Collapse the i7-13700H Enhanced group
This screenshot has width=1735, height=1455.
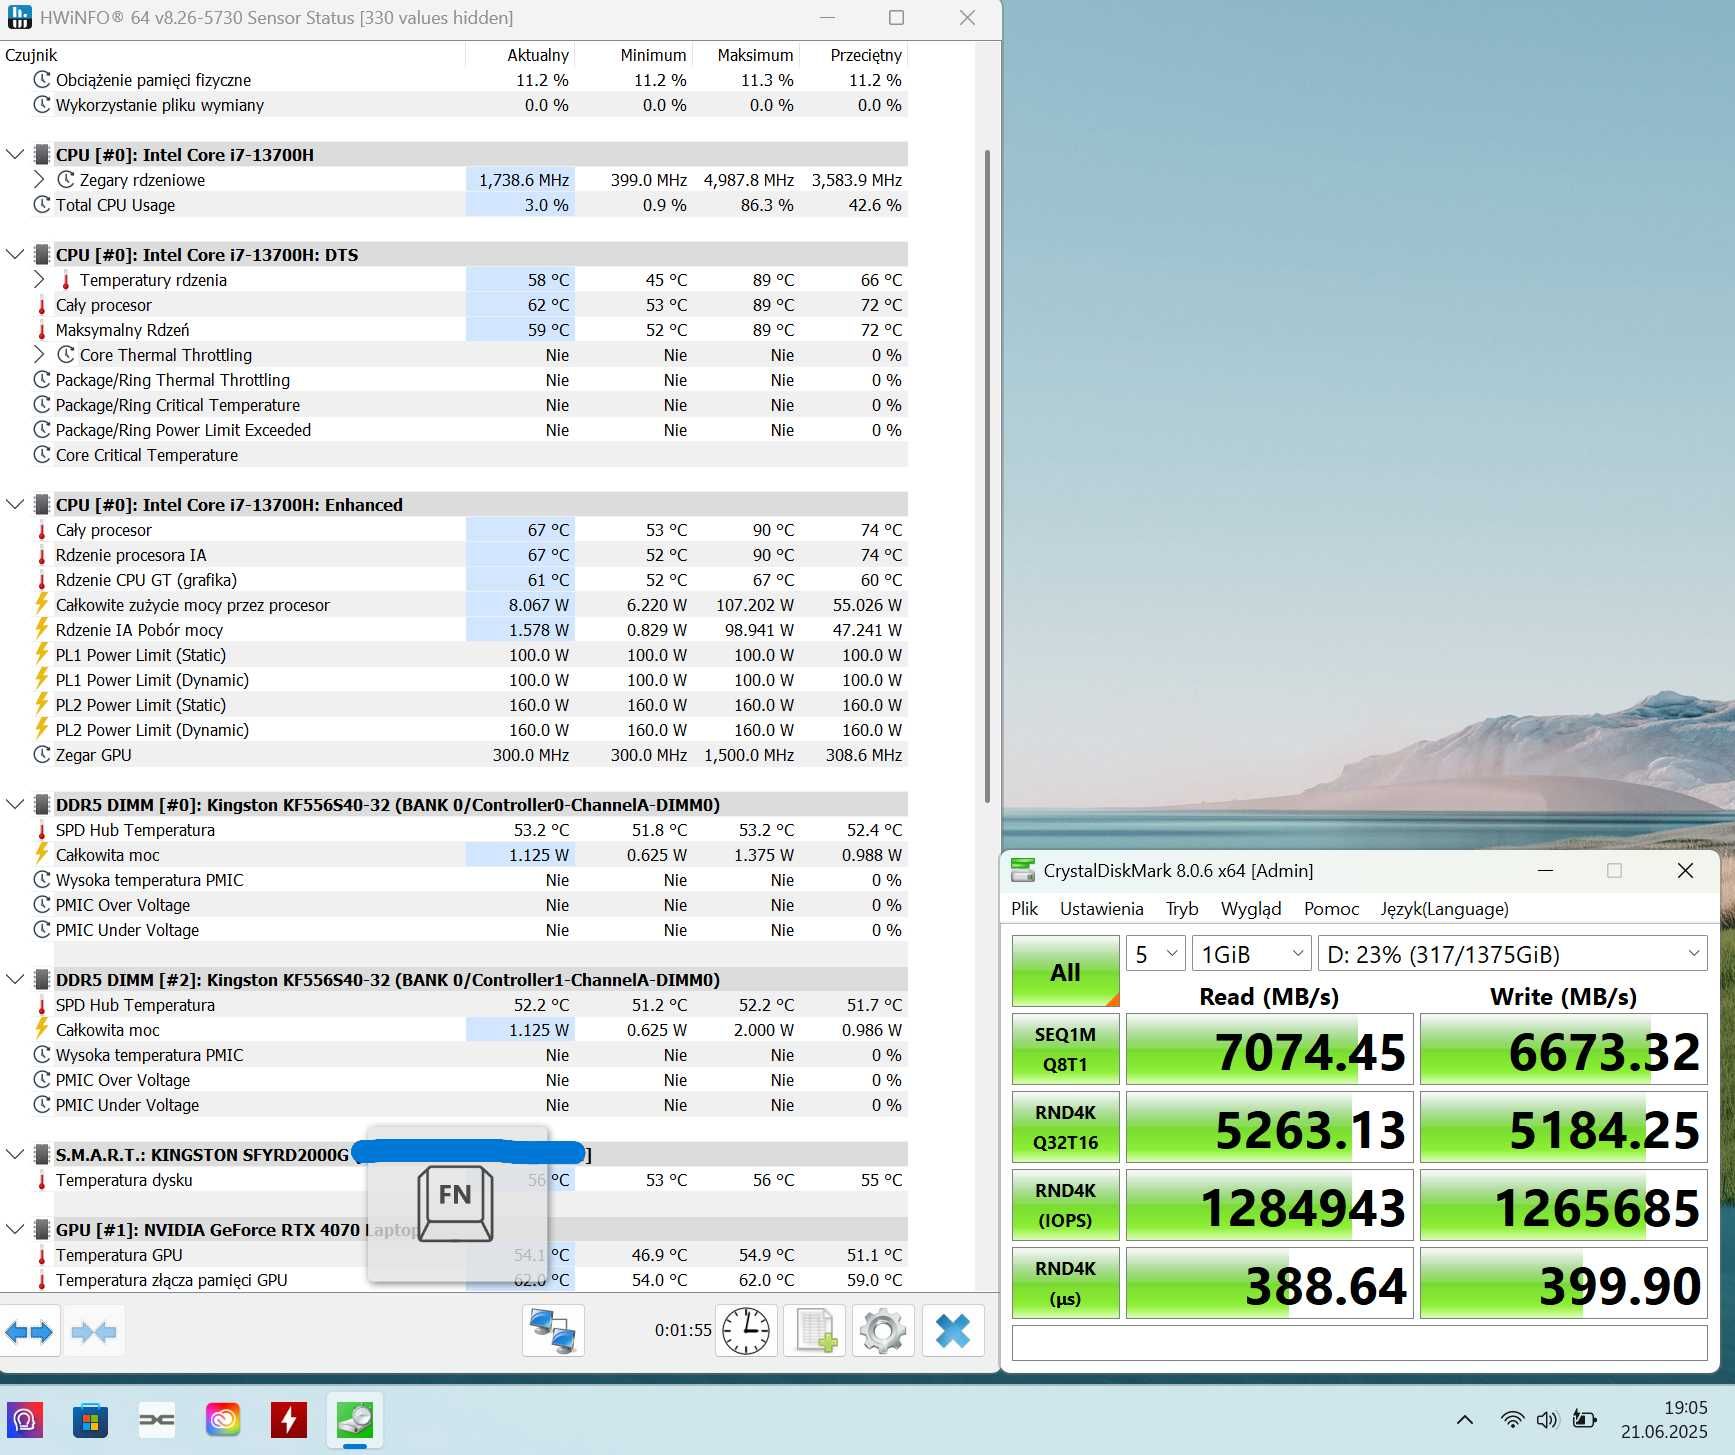15,505
